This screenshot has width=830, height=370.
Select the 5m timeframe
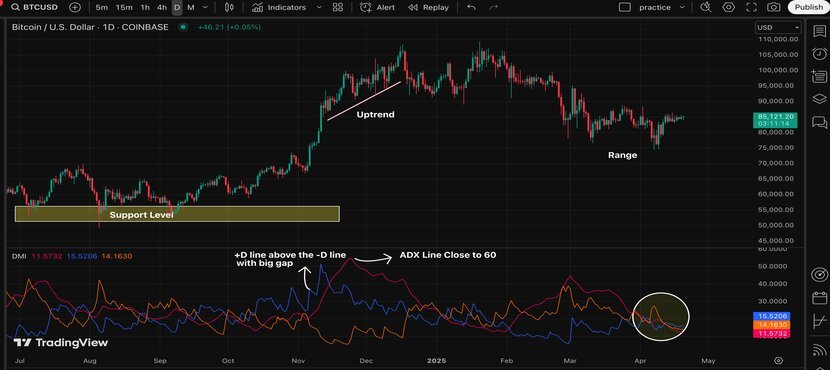click(x=102, y=7)
